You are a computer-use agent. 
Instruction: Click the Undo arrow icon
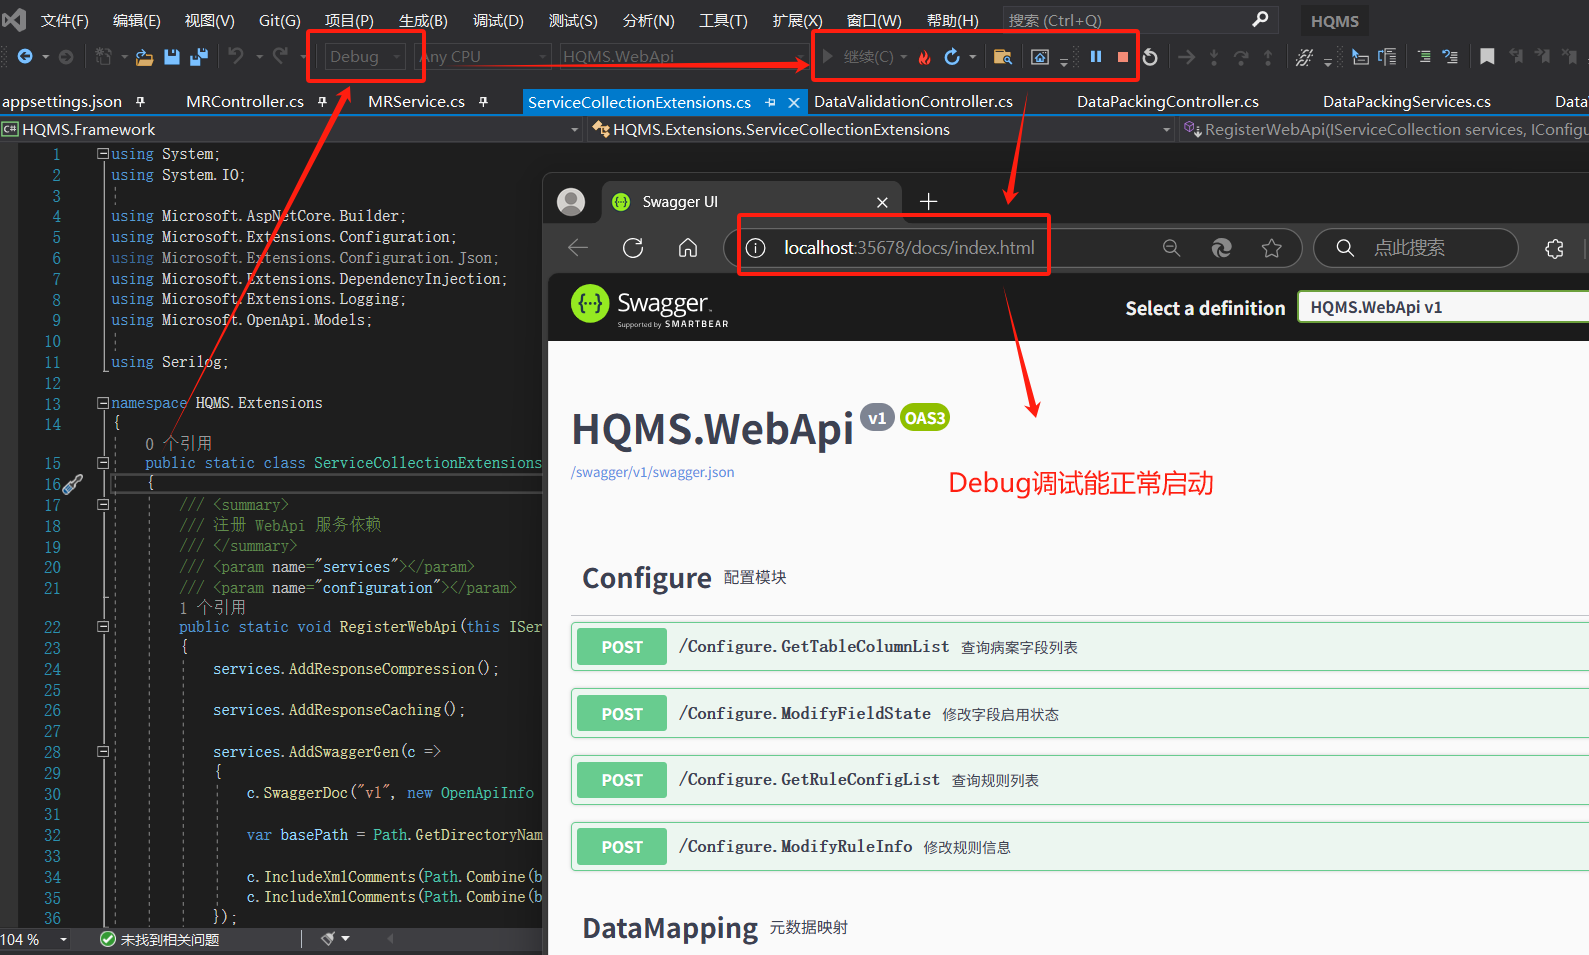pos(236,56)
